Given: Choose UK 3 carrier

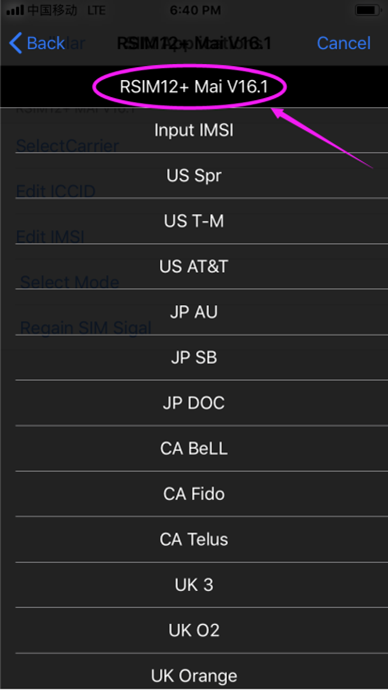Looking at the screenshot, I should pos(194,585).
